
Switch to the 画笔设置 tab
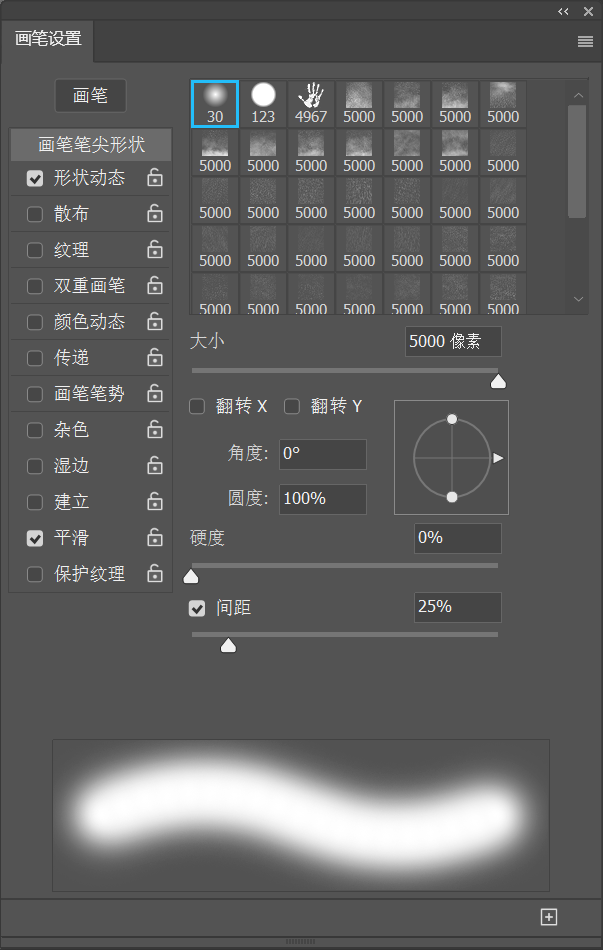(48, 40)
